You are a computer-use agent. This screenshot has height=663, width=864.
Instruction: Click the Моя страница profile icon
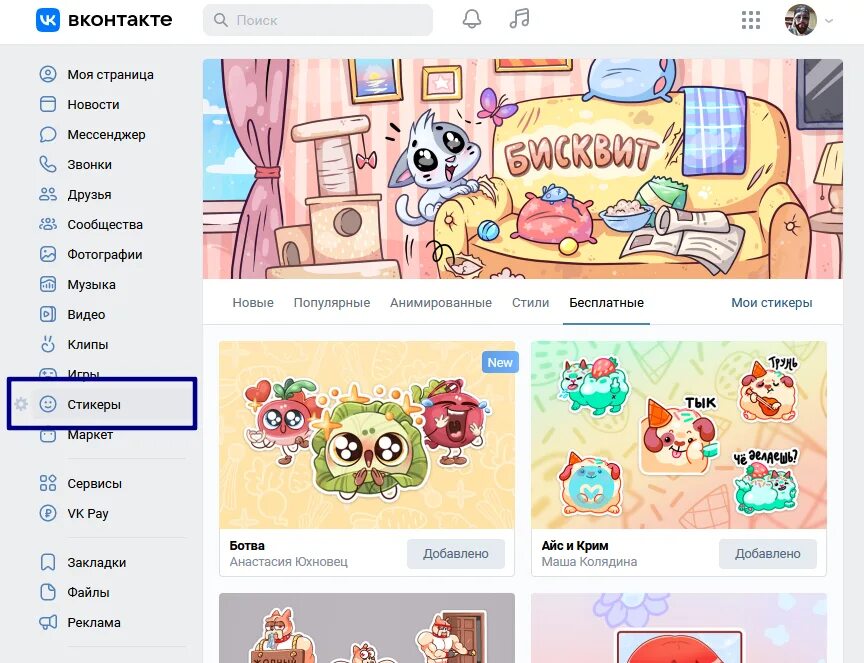(x=48, y=74)
